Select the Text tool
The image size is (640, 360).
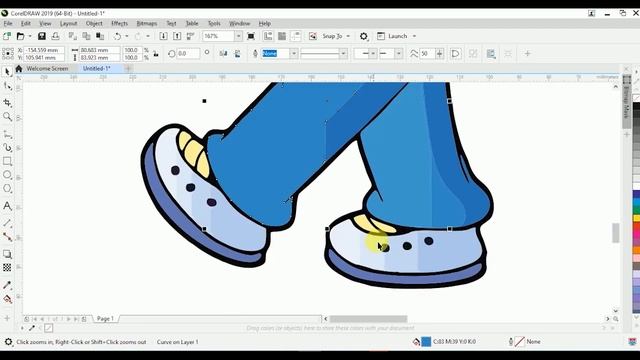click(7, 206)
